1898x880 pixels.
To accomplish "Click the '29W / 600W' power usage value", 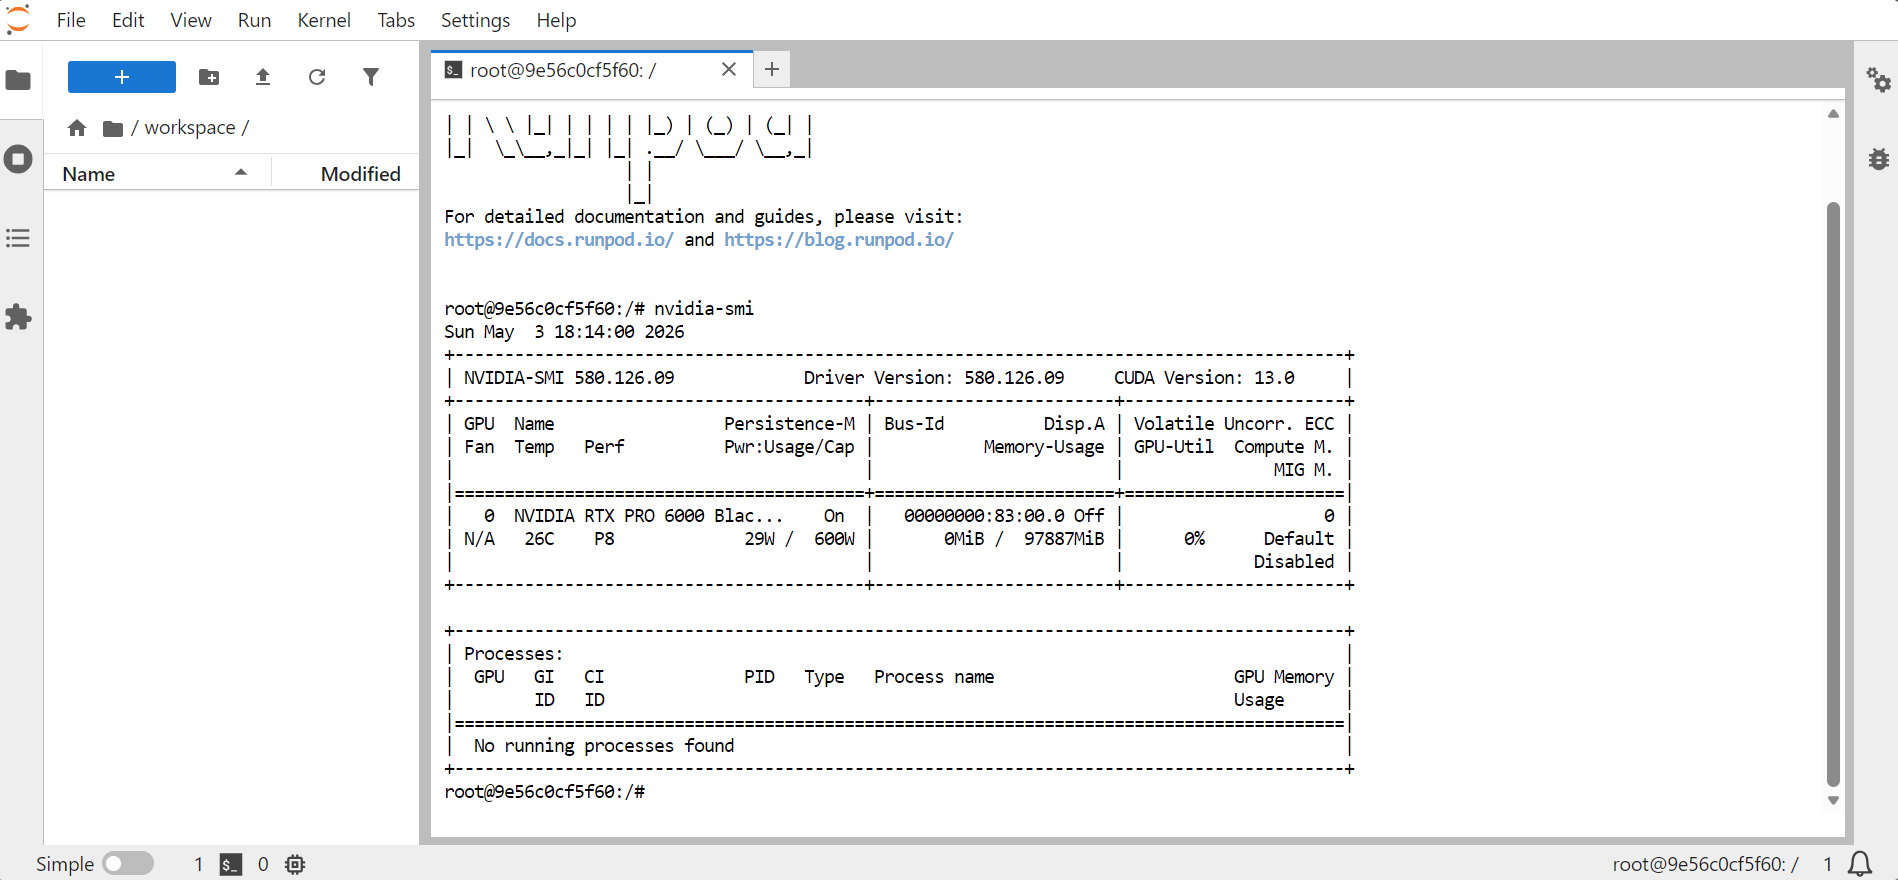I will pyautogui.click(x=799, y=539).
